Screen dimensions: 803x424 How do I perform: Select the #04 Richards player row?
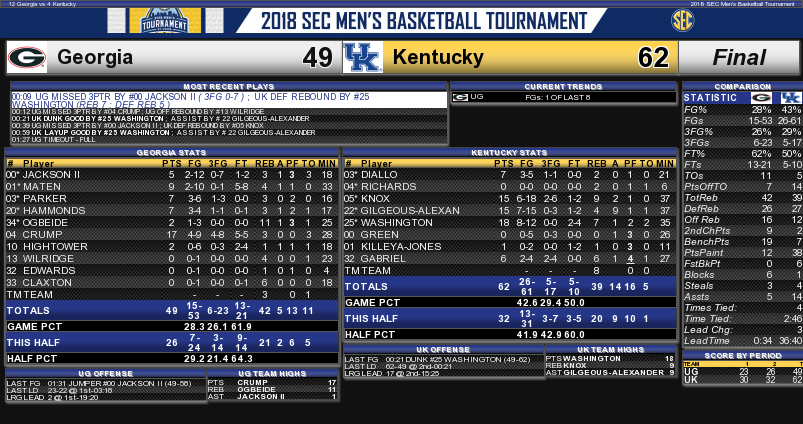[x=510, y=186]
